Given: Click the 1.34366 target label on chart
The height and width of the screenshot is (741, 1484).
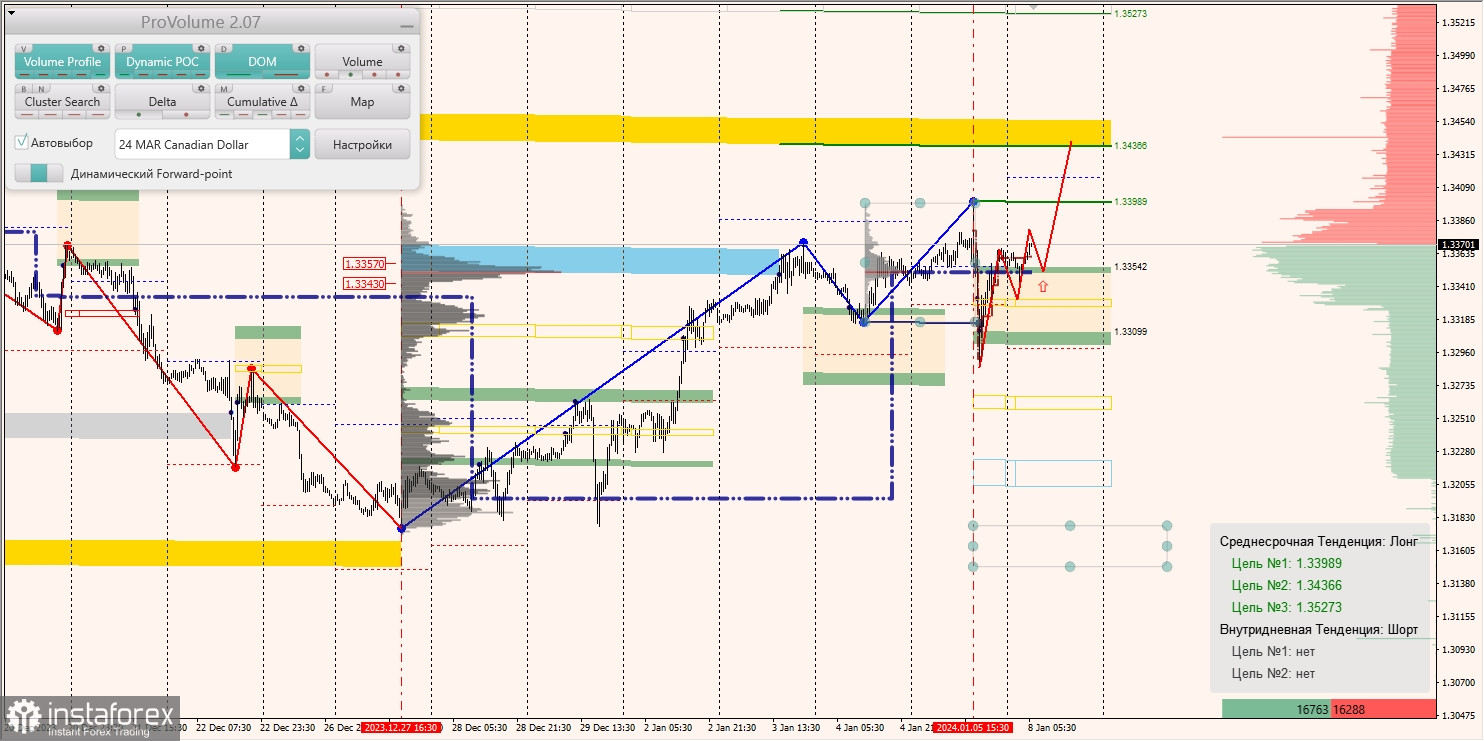Looking at the screenshot, I should [x=1131, y=146].
